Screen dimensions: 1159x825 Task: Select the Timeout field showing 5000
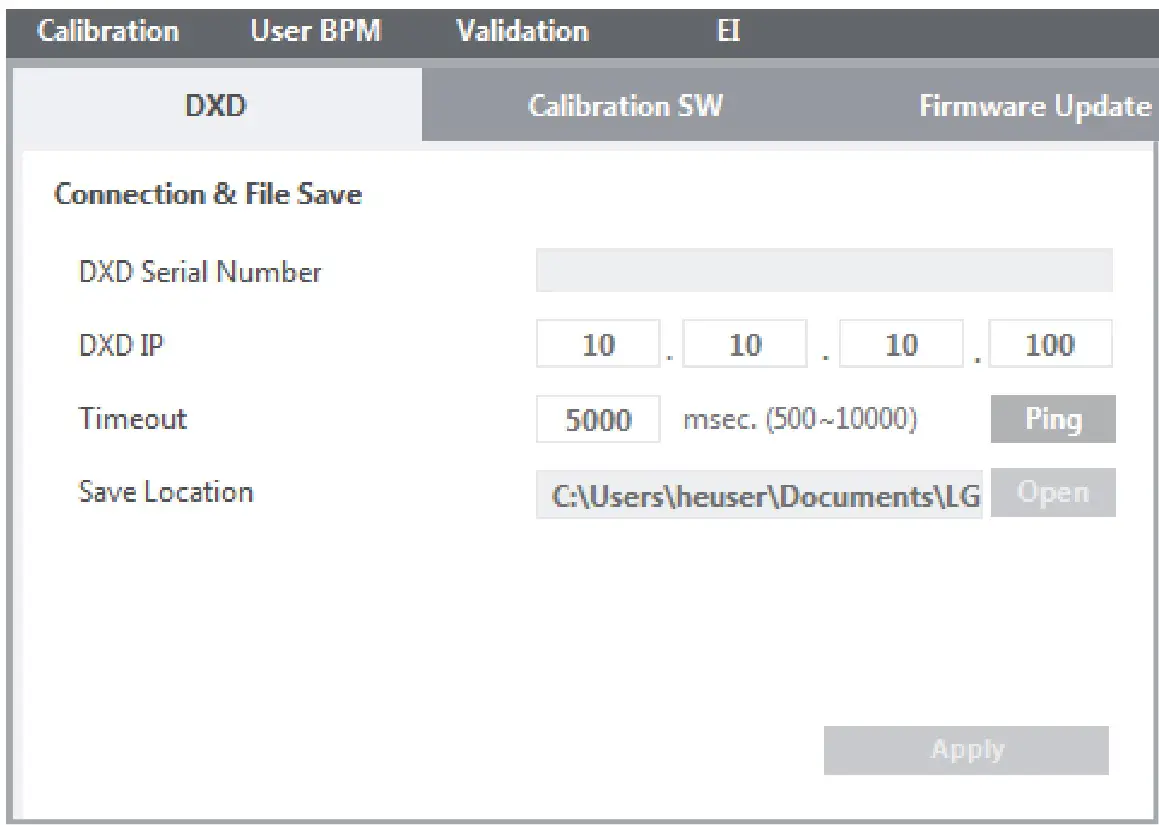coord(598,418)
